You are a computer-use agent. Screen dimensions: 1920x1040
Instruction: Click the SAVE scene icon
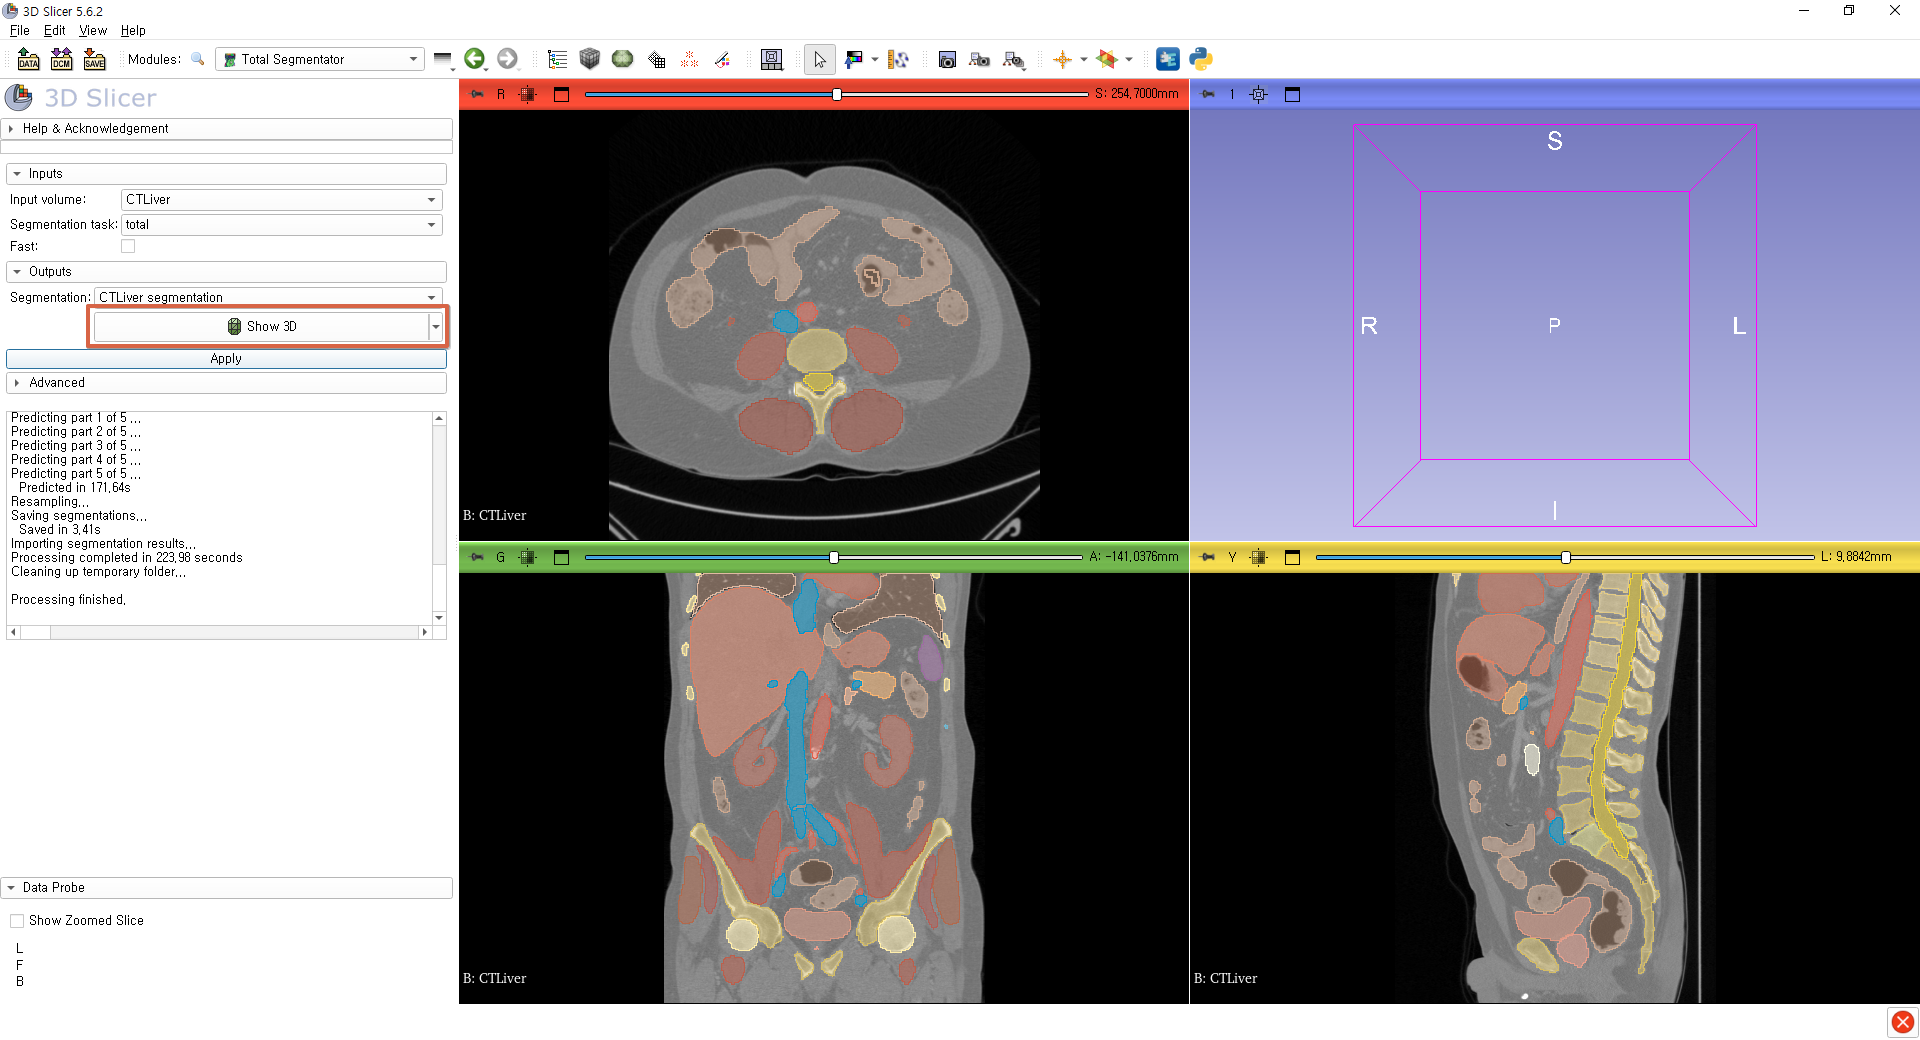pos(94,60)
